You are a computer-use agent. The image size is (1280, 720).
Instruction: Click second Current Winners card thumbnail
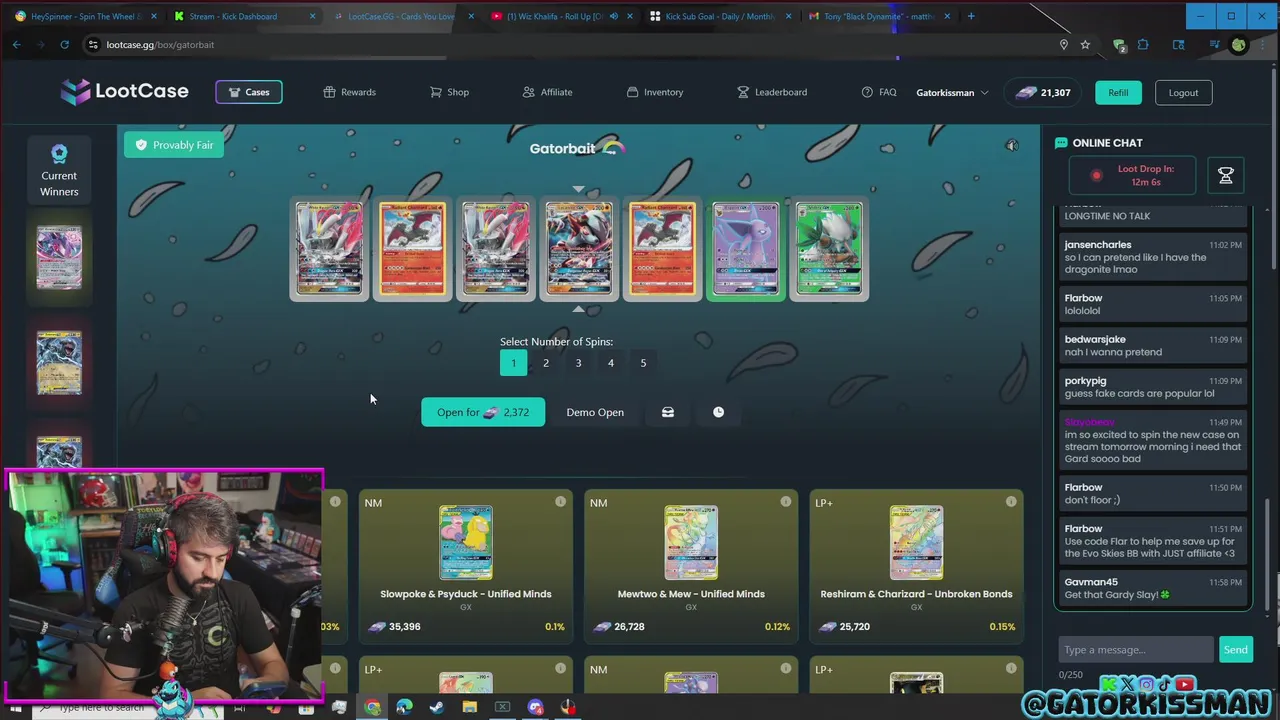point(59,362)
